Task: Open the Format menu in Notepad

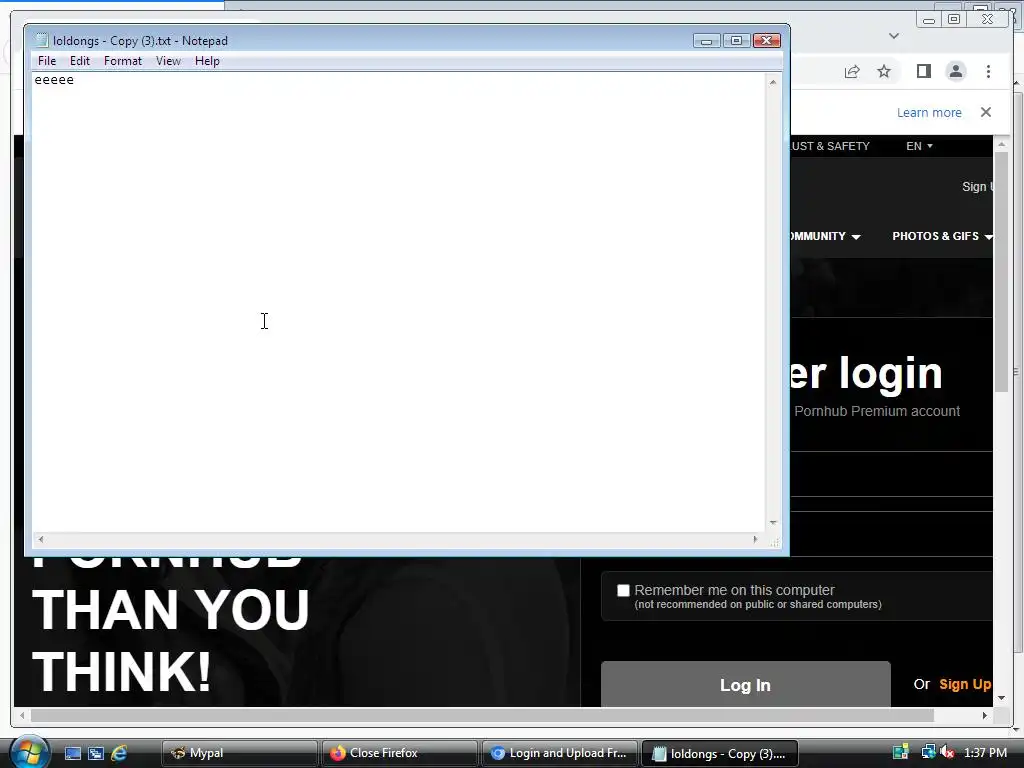Action: (123, 61)
